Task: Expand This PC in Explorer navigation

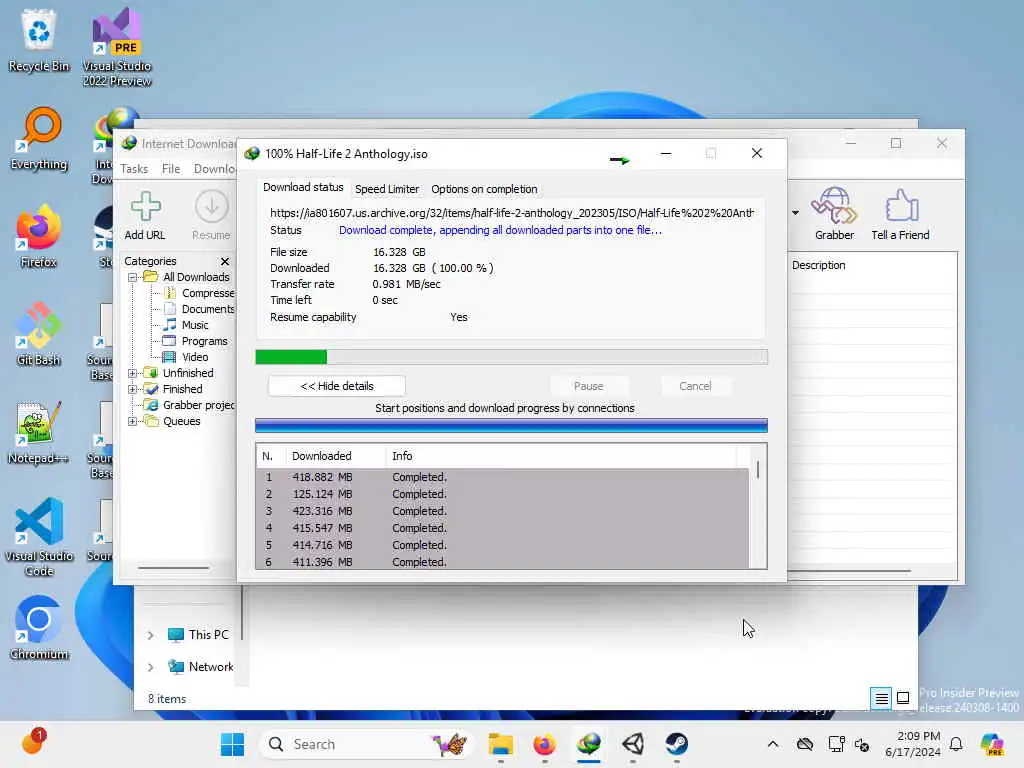Action: tap(151, 635)
